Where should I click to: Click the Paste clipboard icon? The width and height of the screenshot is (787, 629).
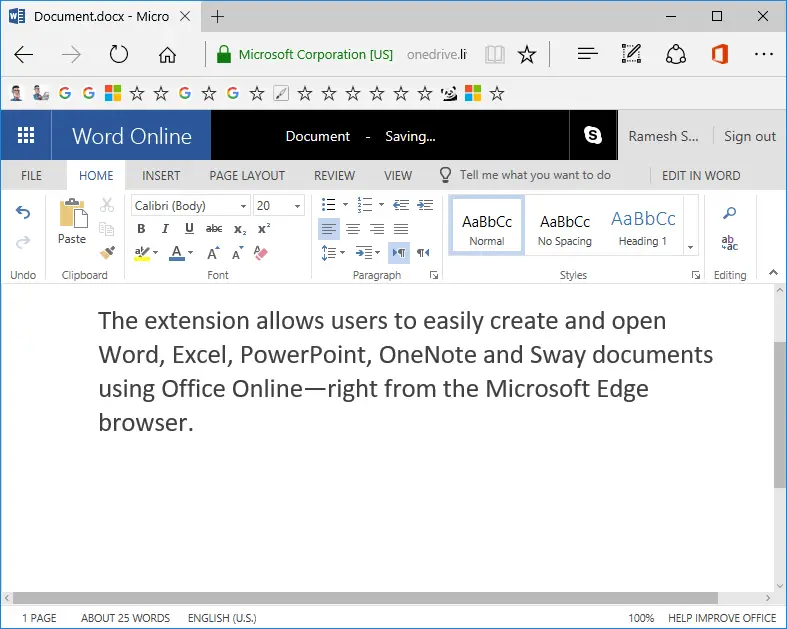(x=73, y=213)
